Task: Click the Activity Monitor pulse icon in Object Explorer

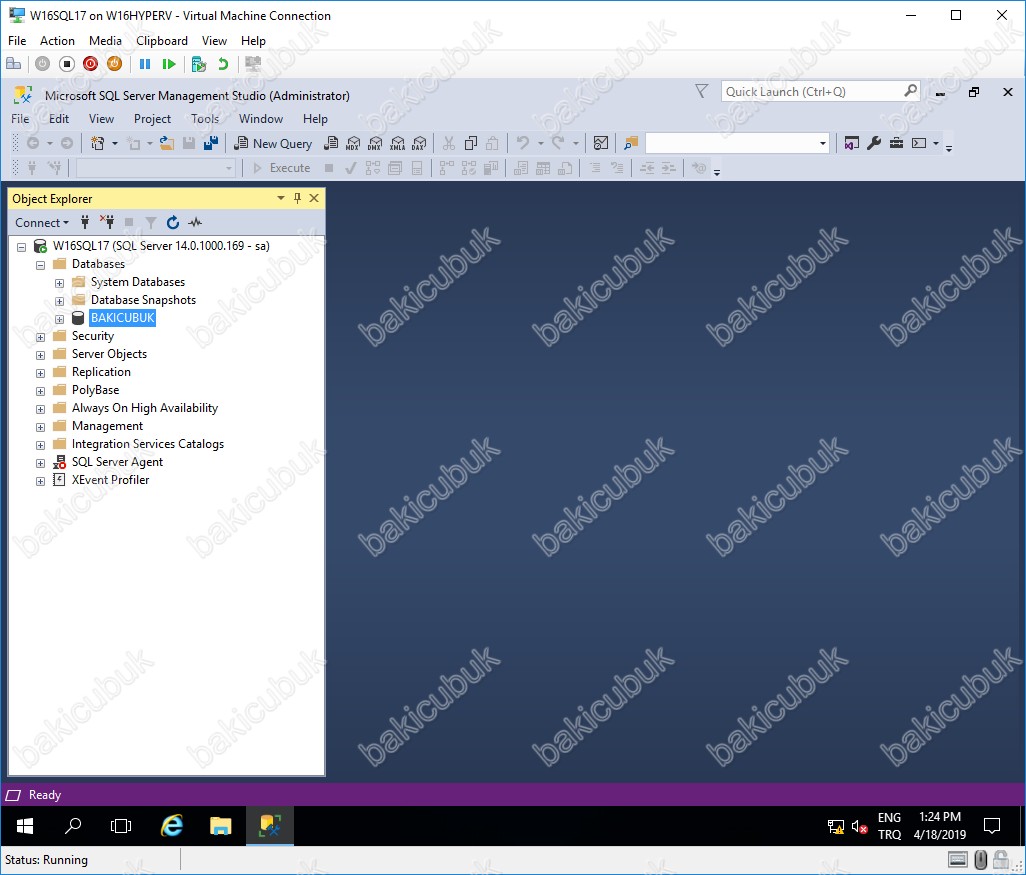Action: [195, 223]
